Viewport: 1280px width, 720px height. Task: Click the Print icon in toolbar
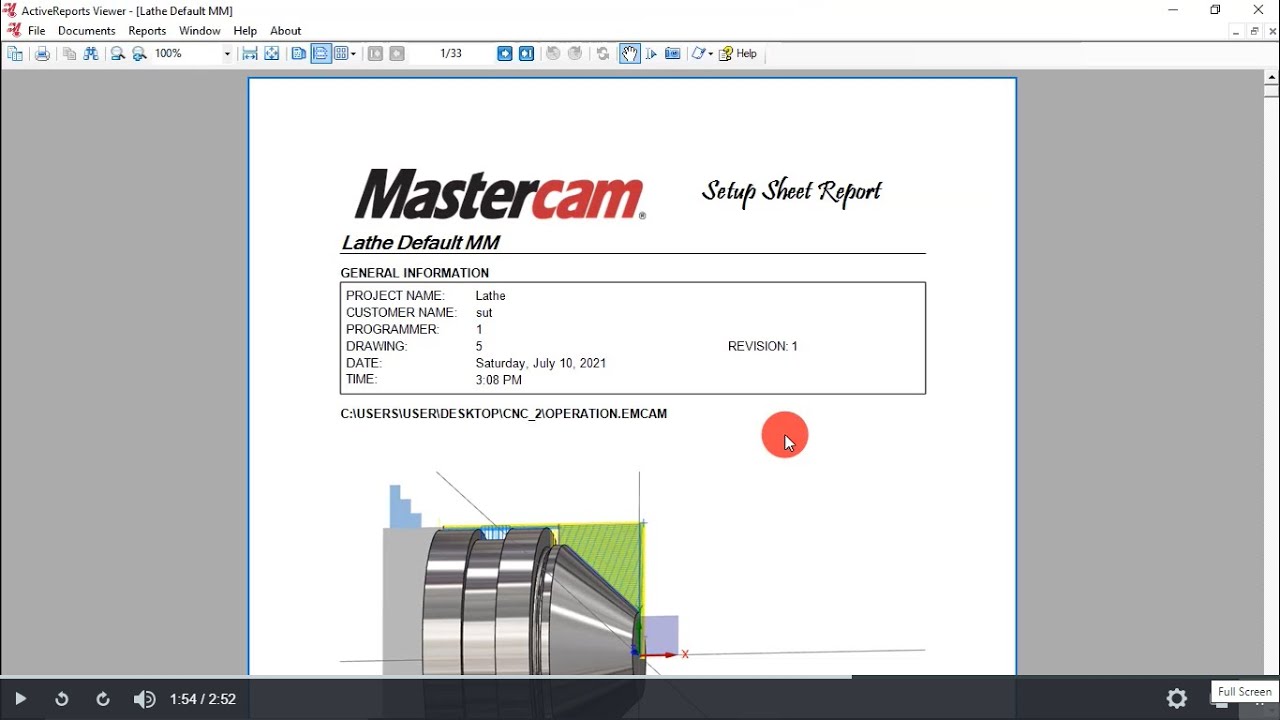[x=42, y=54]
